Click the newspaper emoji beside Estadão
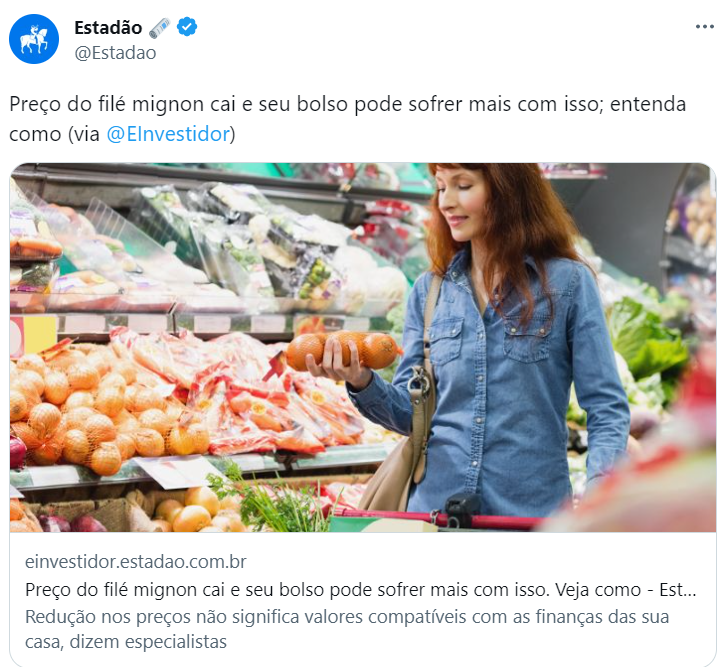 pos(160,28)
